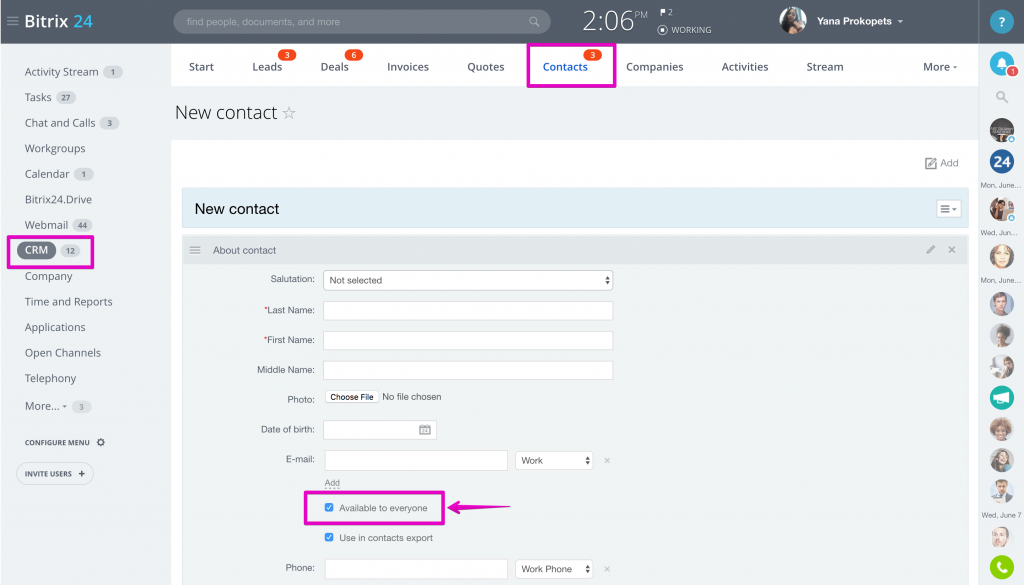Switch to the Activities tab
1024x585 pixels.
[x=744, y=67]
